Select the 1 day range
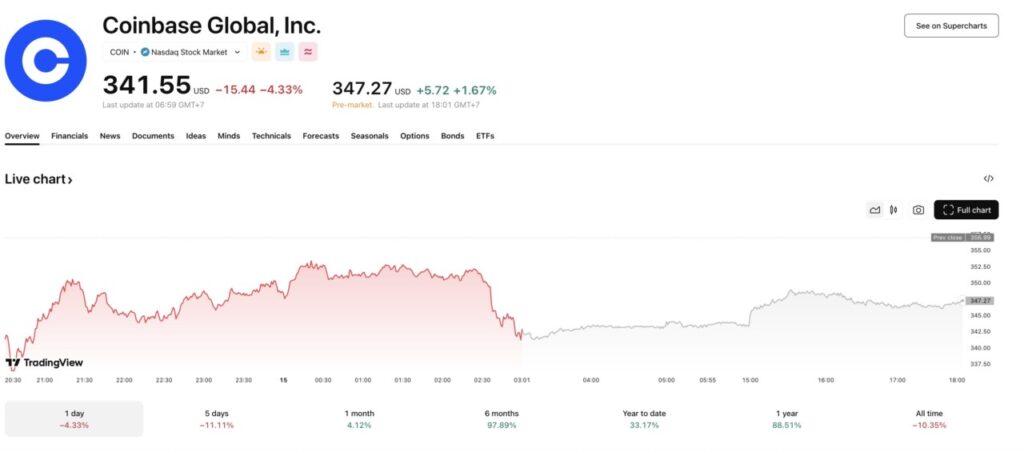The width and height of the screenshot is (1024, 452). 74,419
